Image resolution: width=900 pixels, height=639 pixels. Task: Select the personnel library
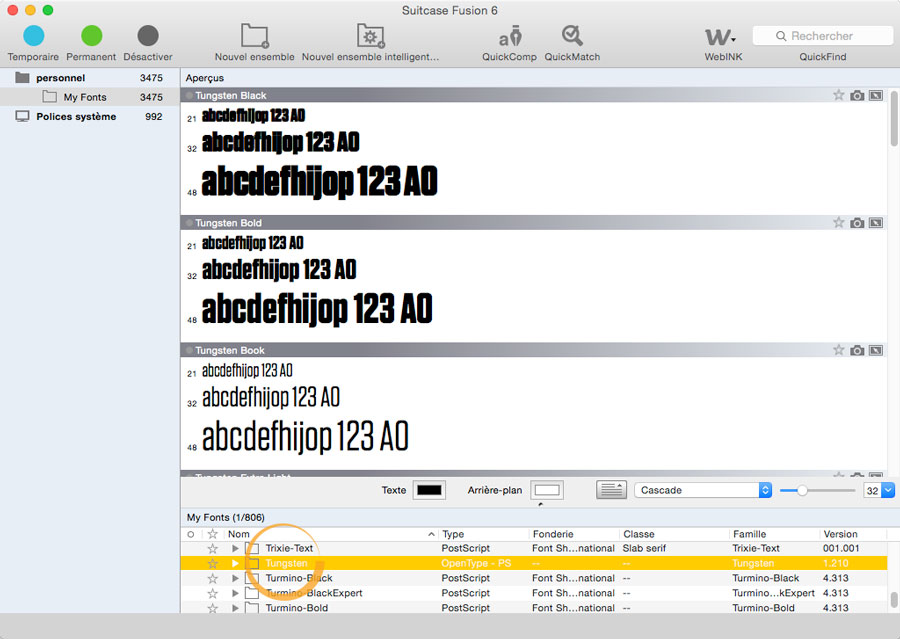tap(90, 78)
